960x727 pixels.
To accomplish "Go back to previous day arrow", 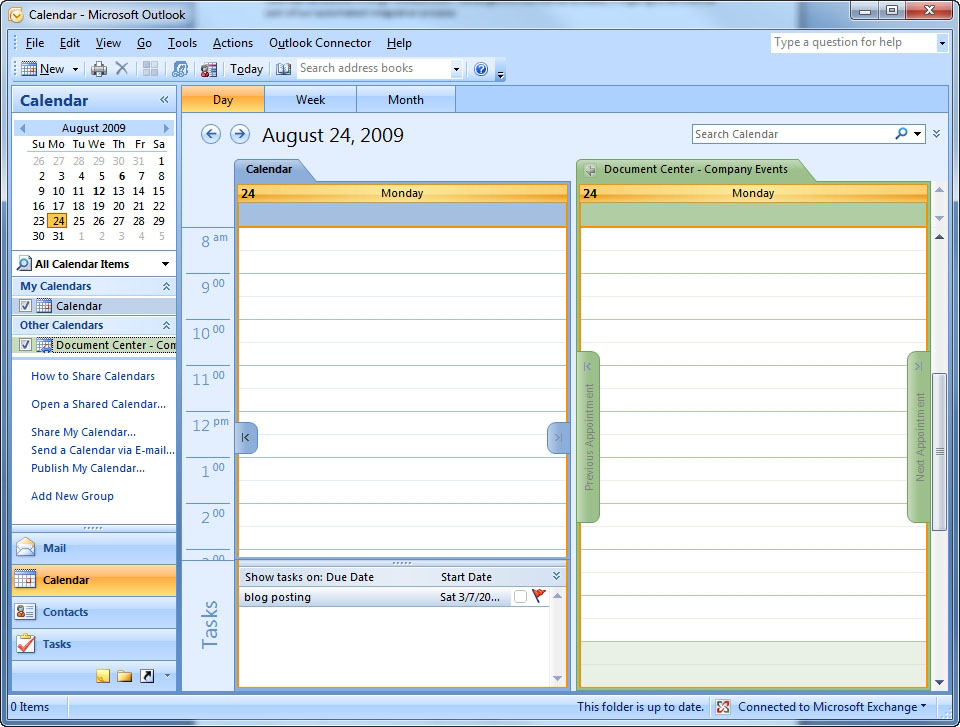I will coord(211,134).
